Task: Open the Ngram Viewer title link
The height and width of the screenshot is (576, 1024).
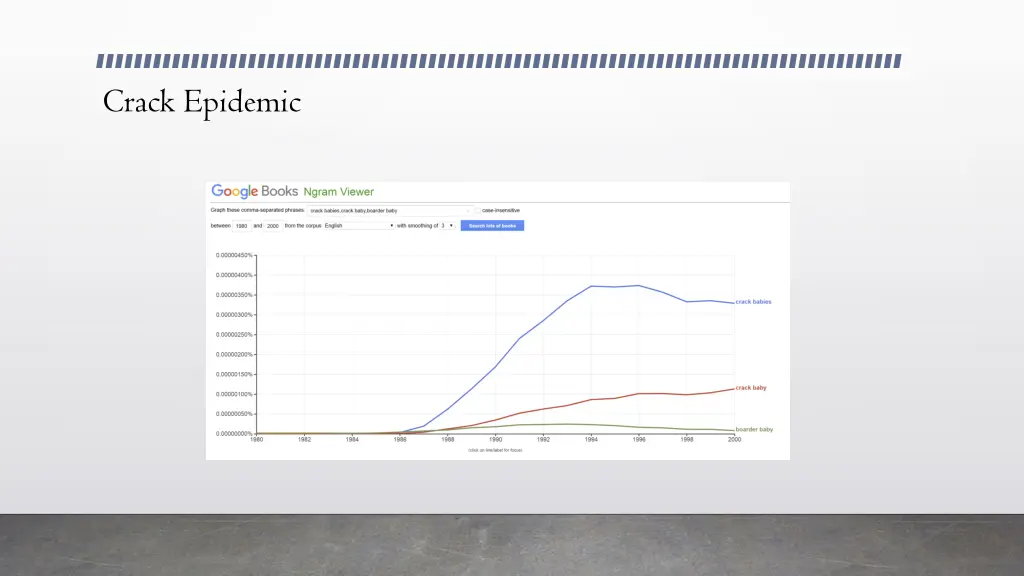Action: tap(338, 192)
